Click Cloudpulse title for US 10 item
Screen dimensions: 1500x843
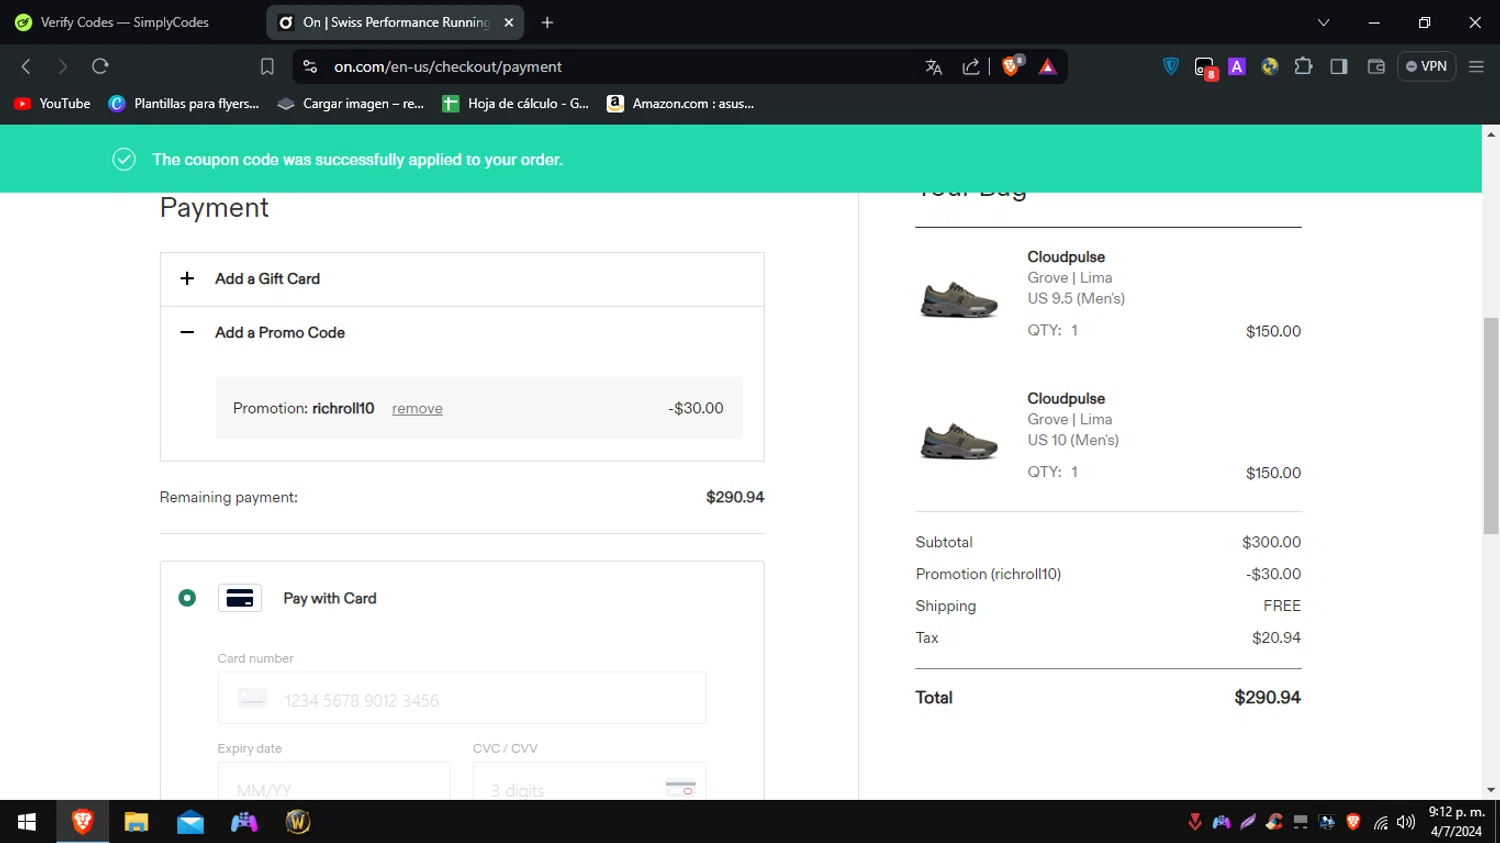click(x=1066, y=399)
